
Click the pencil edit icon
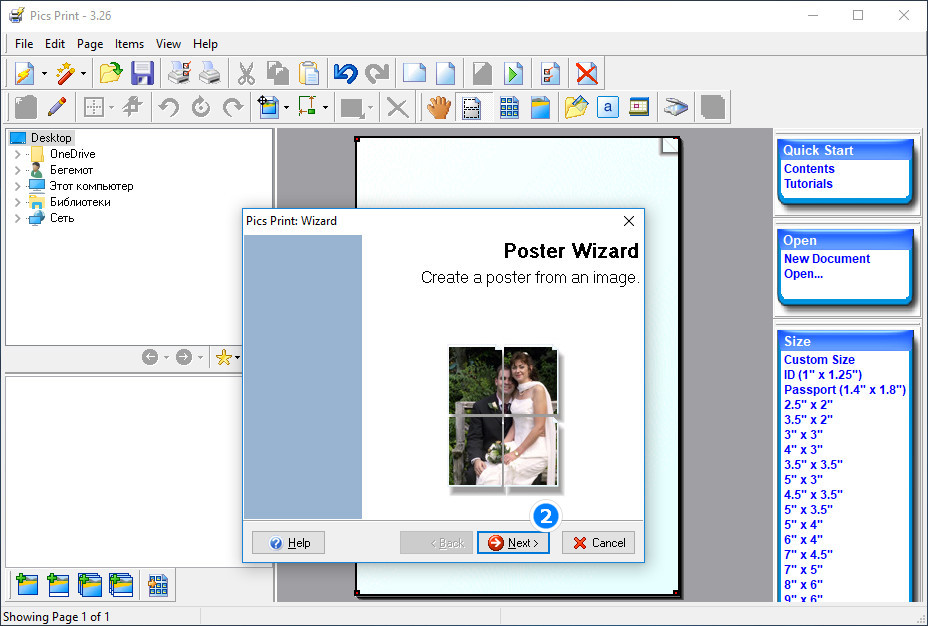click(x=57, y=107)
